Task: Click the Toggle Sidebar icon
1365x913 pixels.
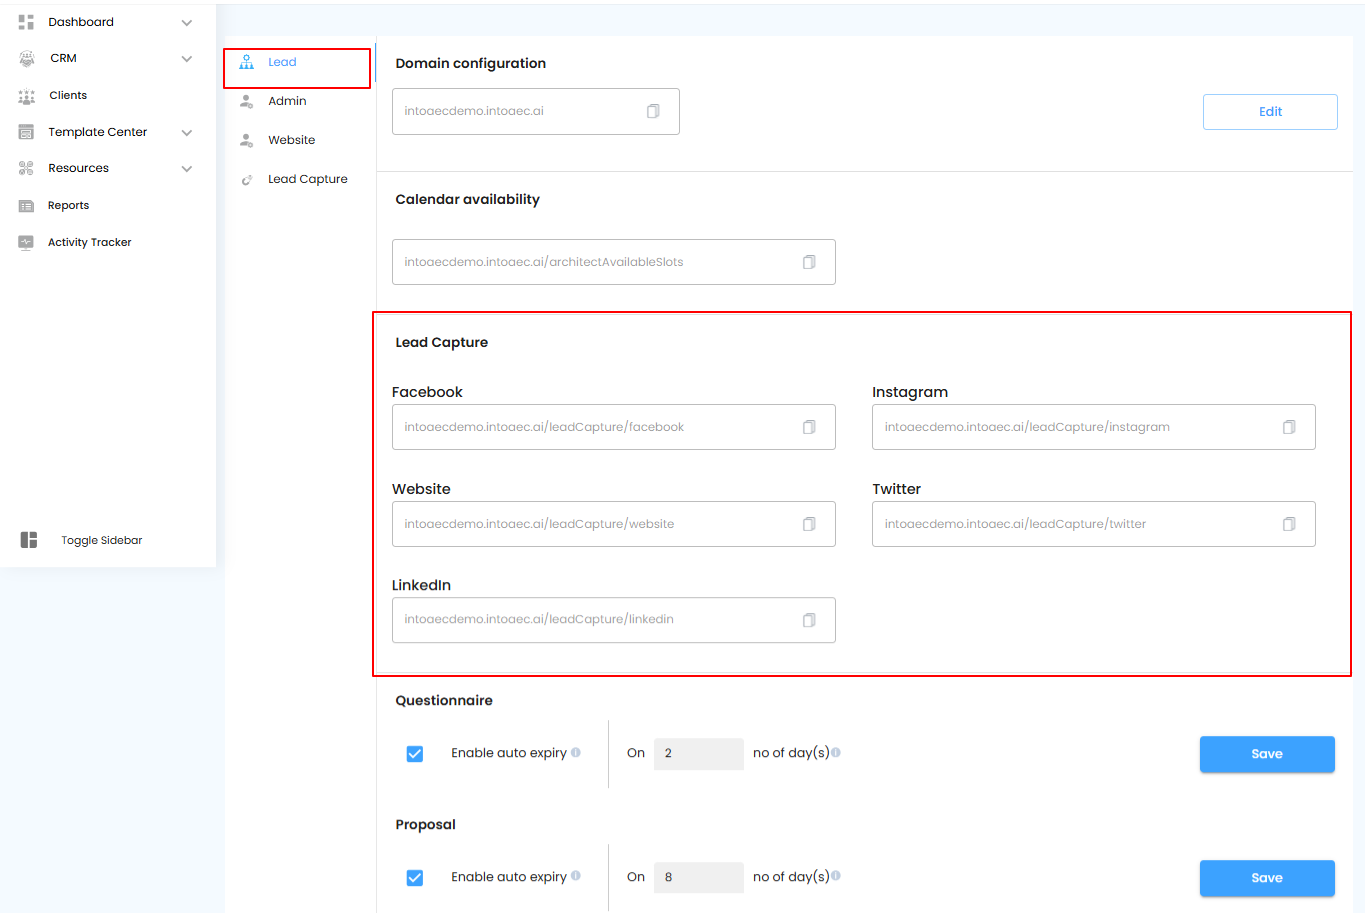Action: (29, 540)
